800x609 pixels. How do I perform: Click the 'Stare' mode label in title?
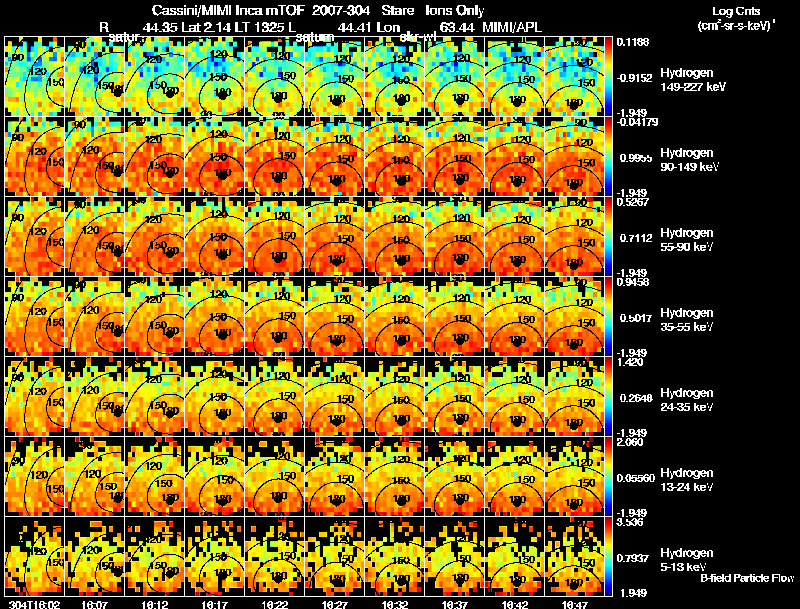click(397, 11)
